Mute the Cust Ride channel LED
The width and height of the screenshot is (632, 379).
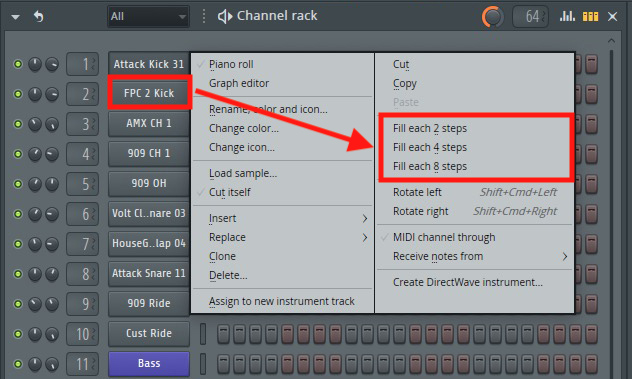pyautogui.click(x=18, y=334)
